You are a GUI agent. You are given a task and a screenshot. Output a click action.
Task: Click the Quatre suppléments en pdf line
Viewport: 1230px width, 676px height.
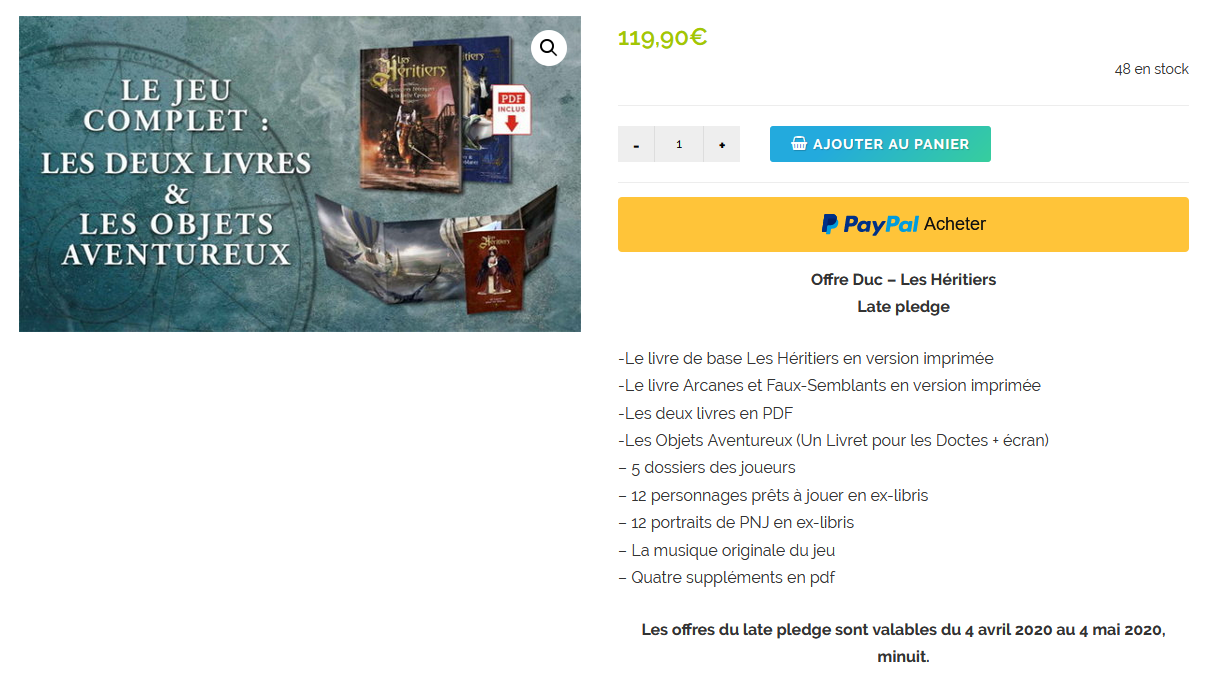pyautogui.click(x=726, y=577)
